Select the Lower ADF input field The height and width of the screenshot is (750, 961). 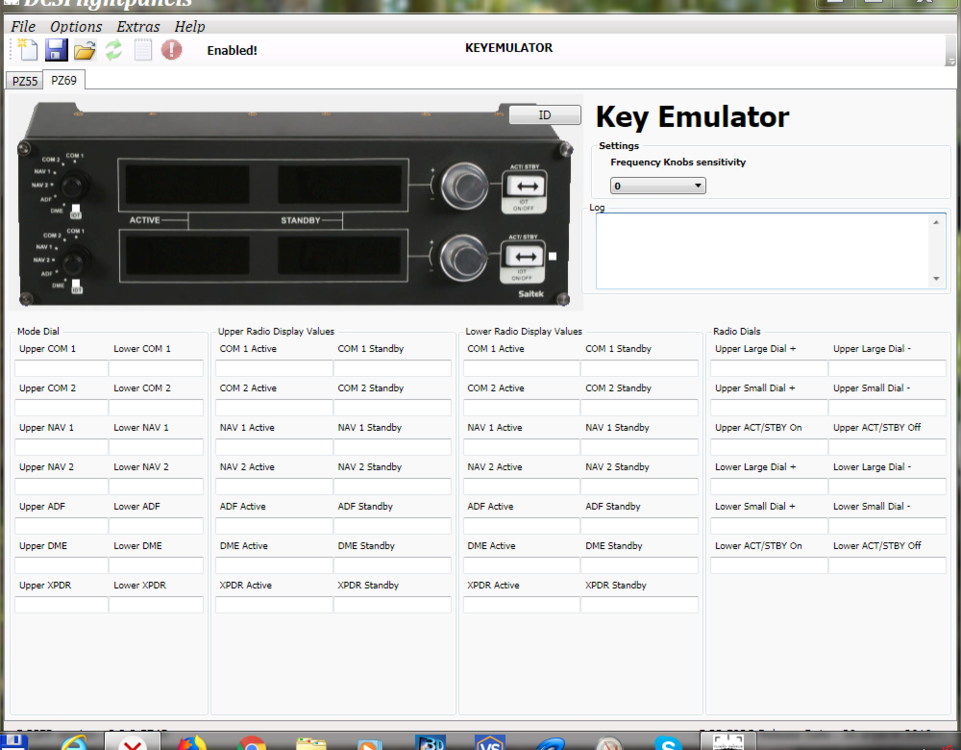tap(156, 526)
